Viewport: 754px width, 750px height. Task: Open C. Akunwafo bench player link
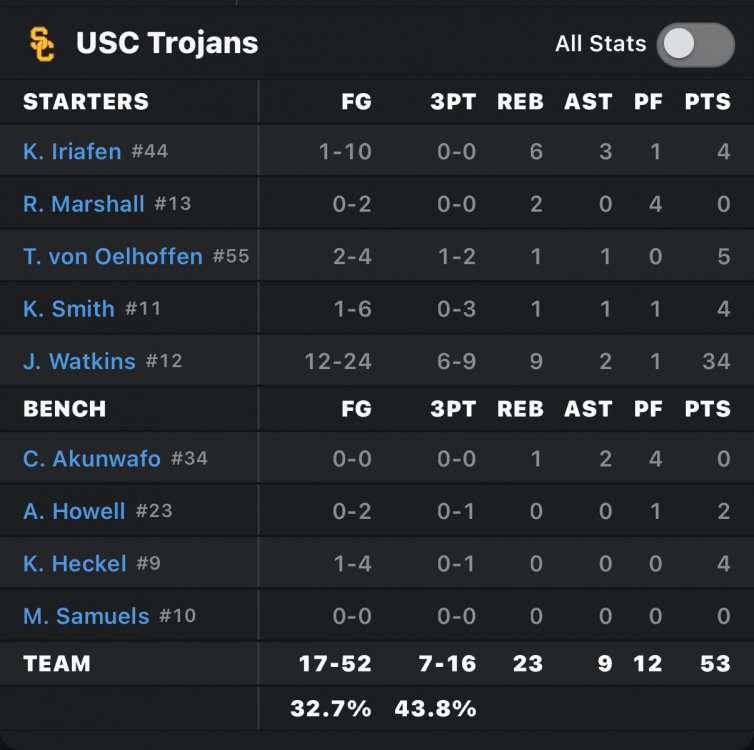click(x=92, y=459)
